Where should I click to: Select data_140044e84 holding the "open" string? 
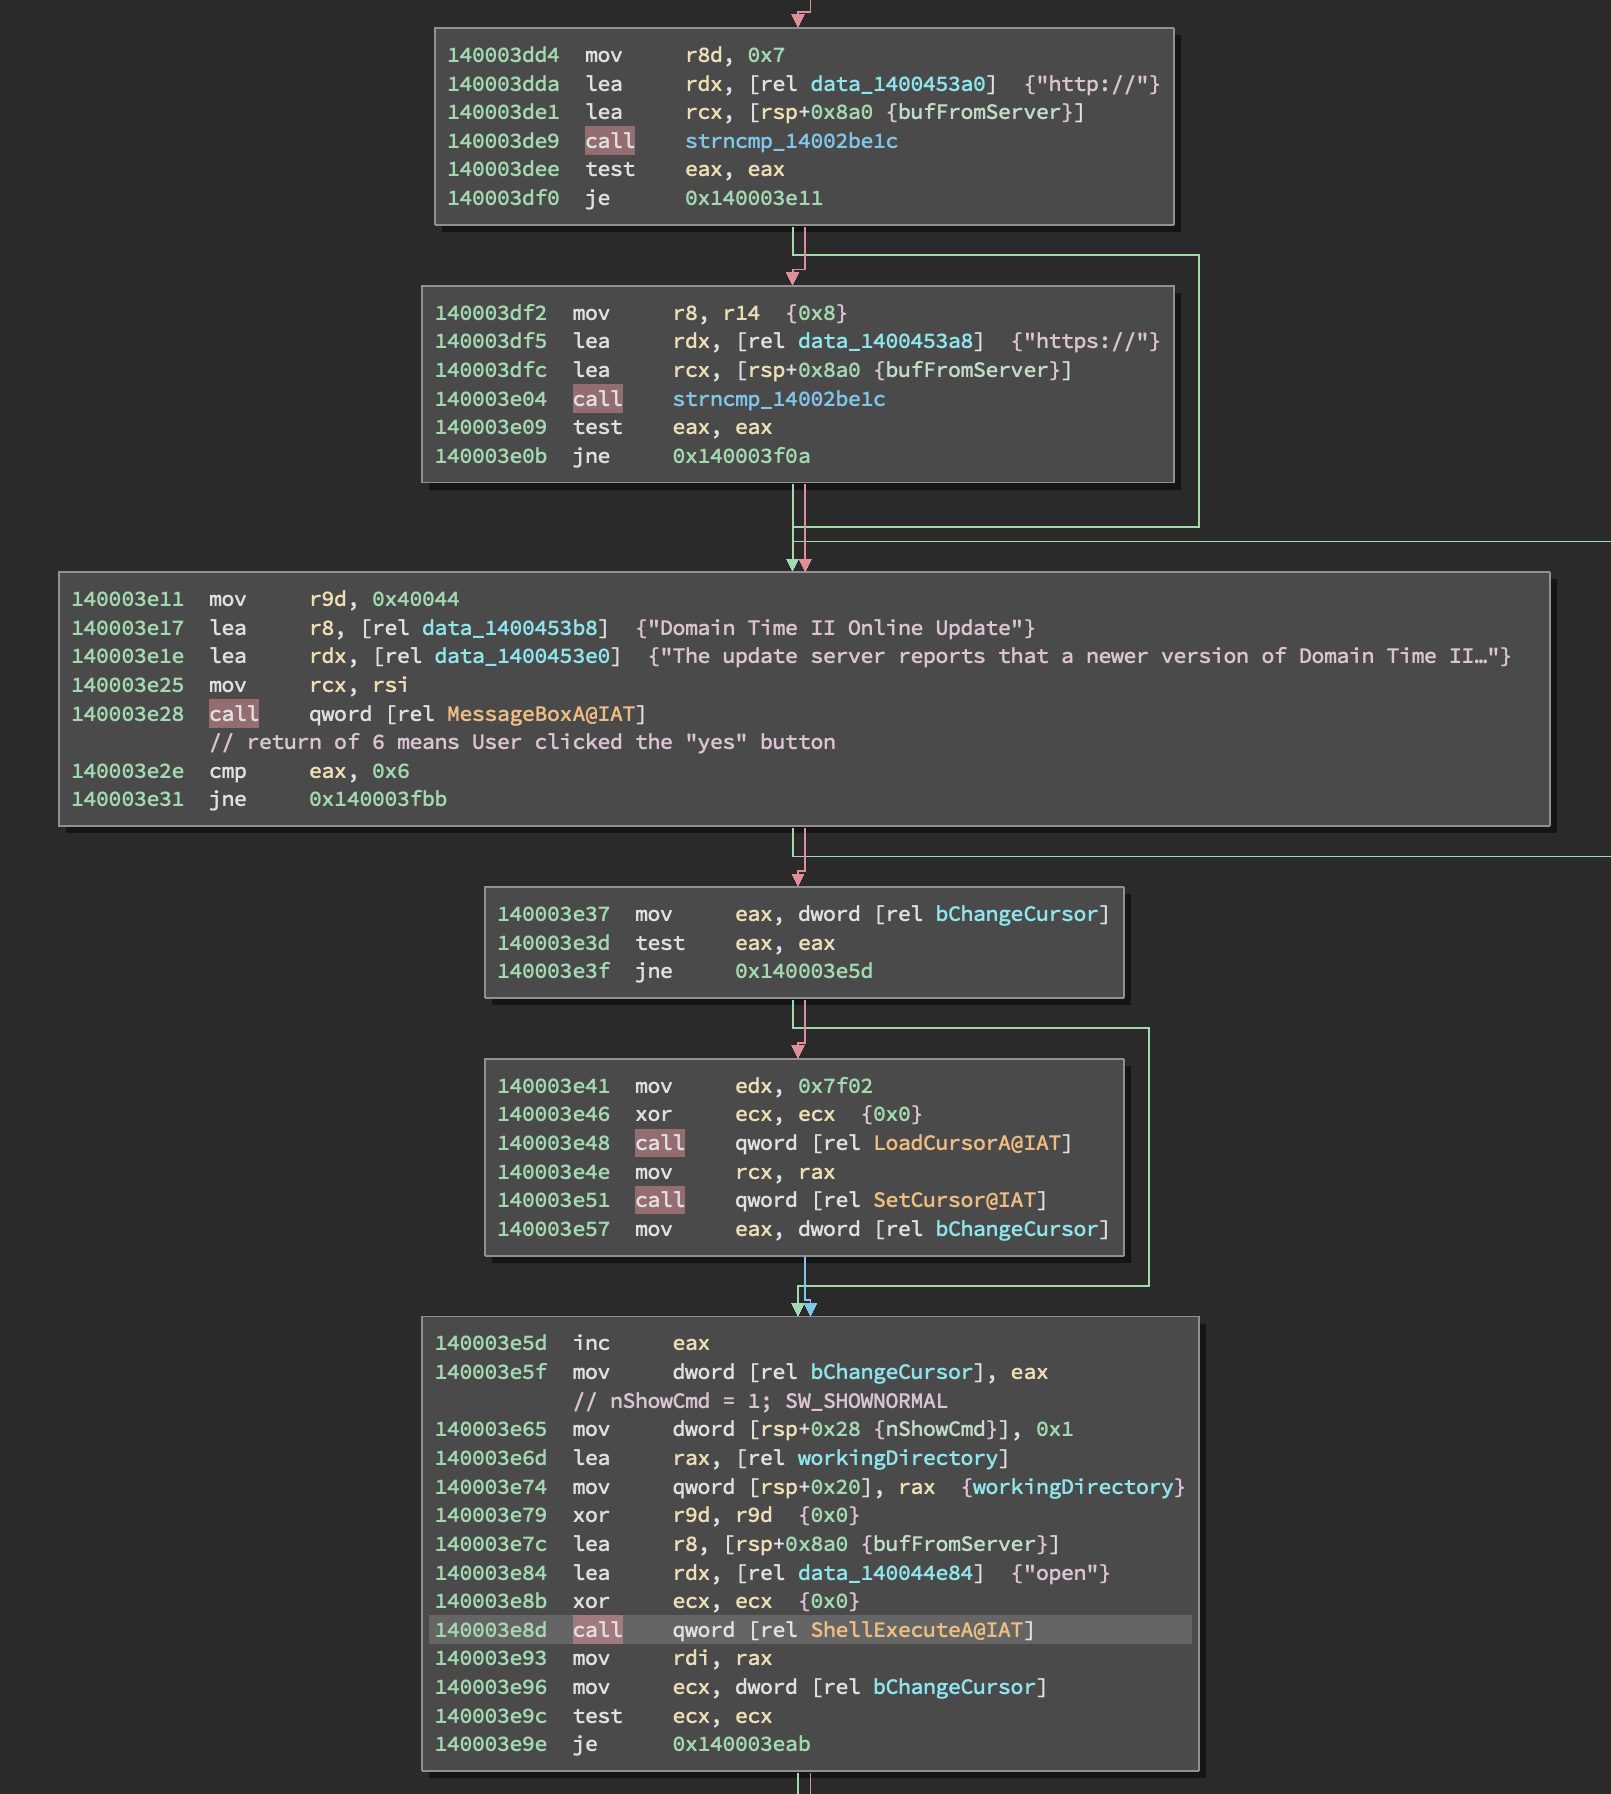pyautogui.click(x=885, y=1573)
